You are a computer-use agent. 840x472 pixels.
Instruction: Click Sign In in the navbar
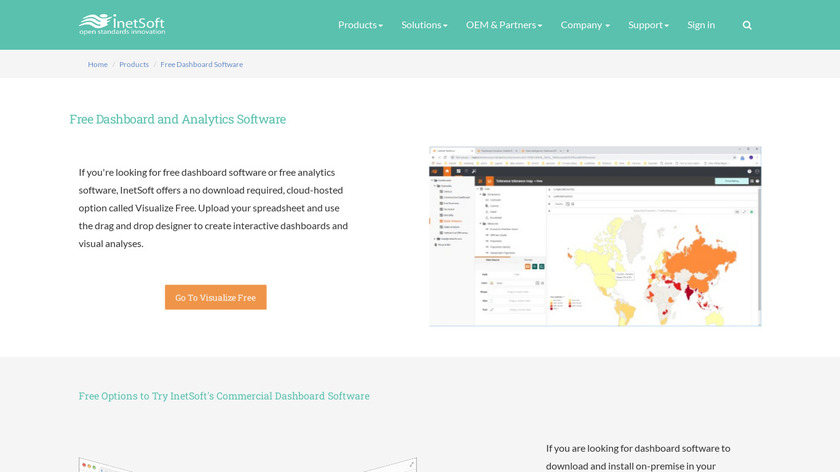coord(701,25)
